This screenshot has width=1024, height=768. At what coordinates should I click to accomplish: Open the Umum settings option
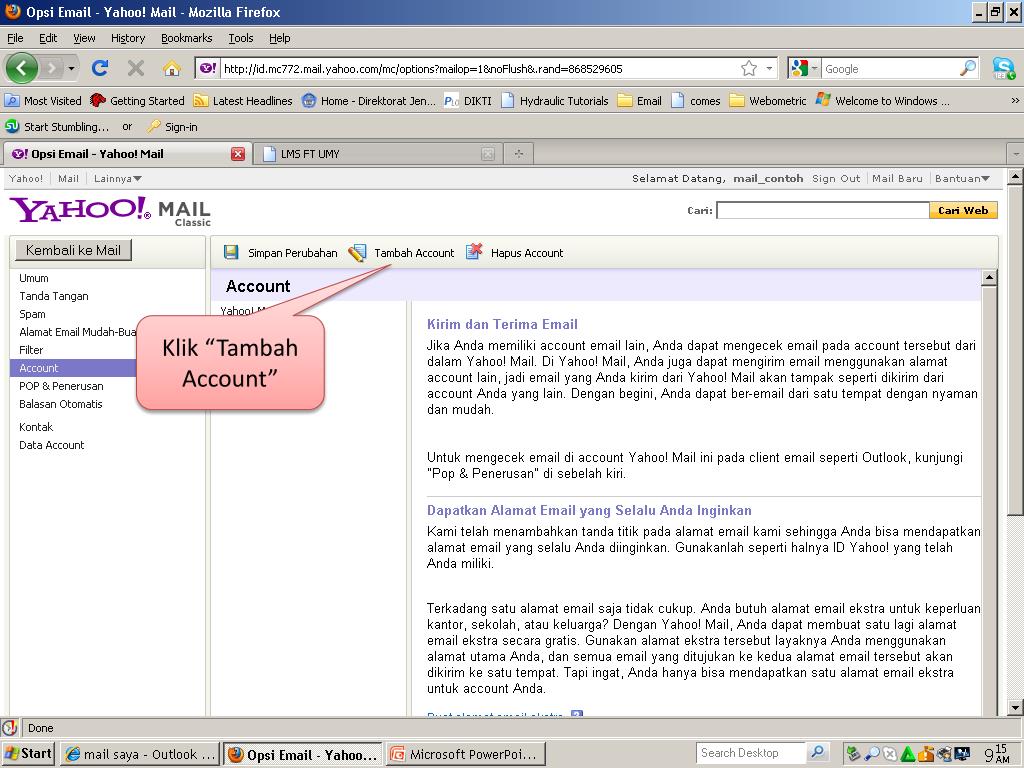tap(34, 278)
